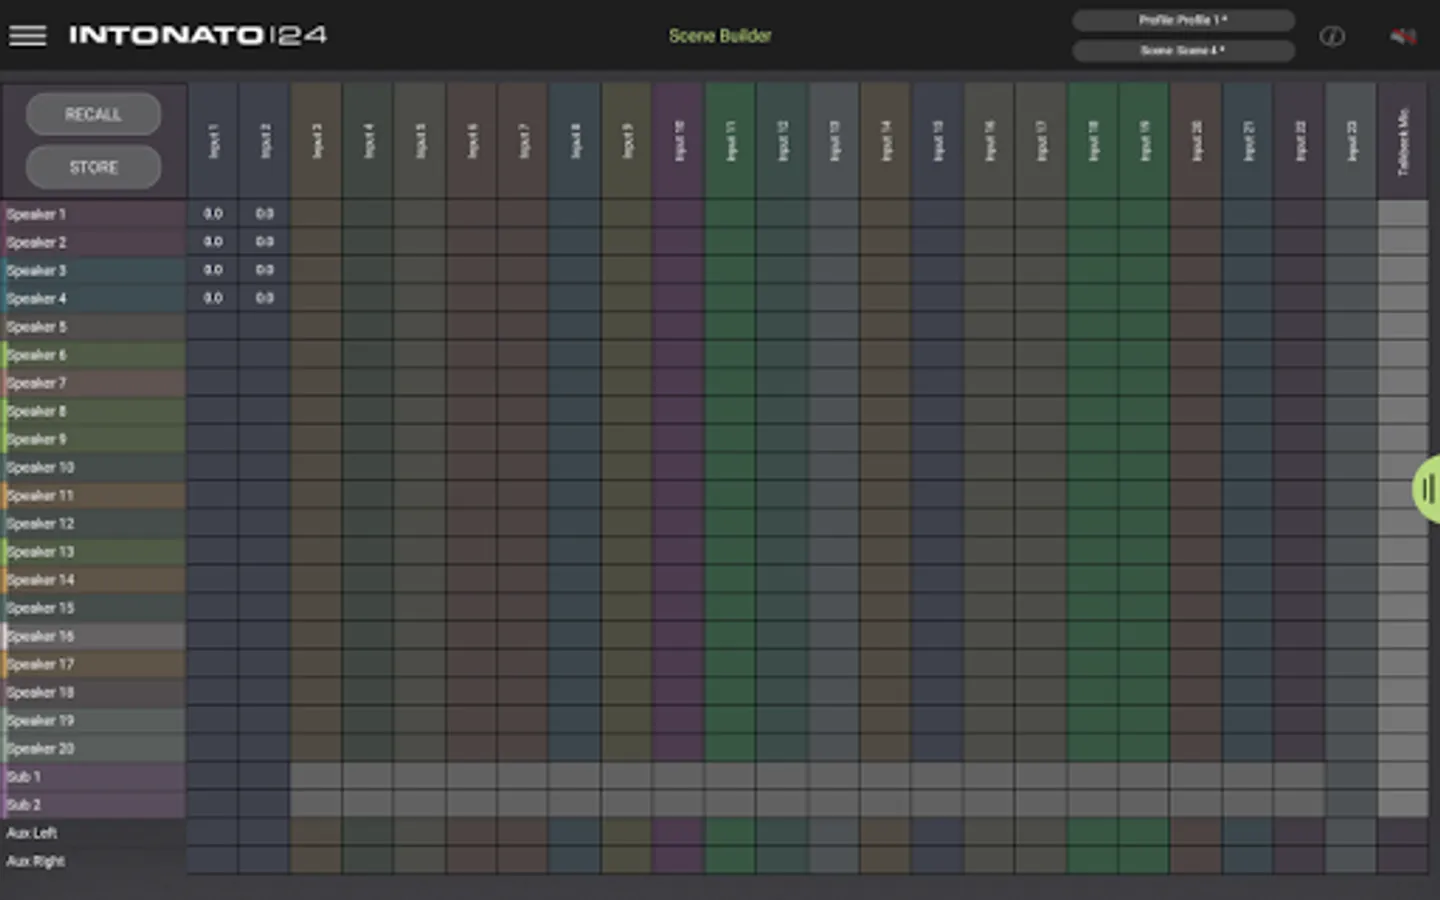Select the Speaker 20 row label
The height and width of the screenshot is (900, 1440).
(94, 748)
